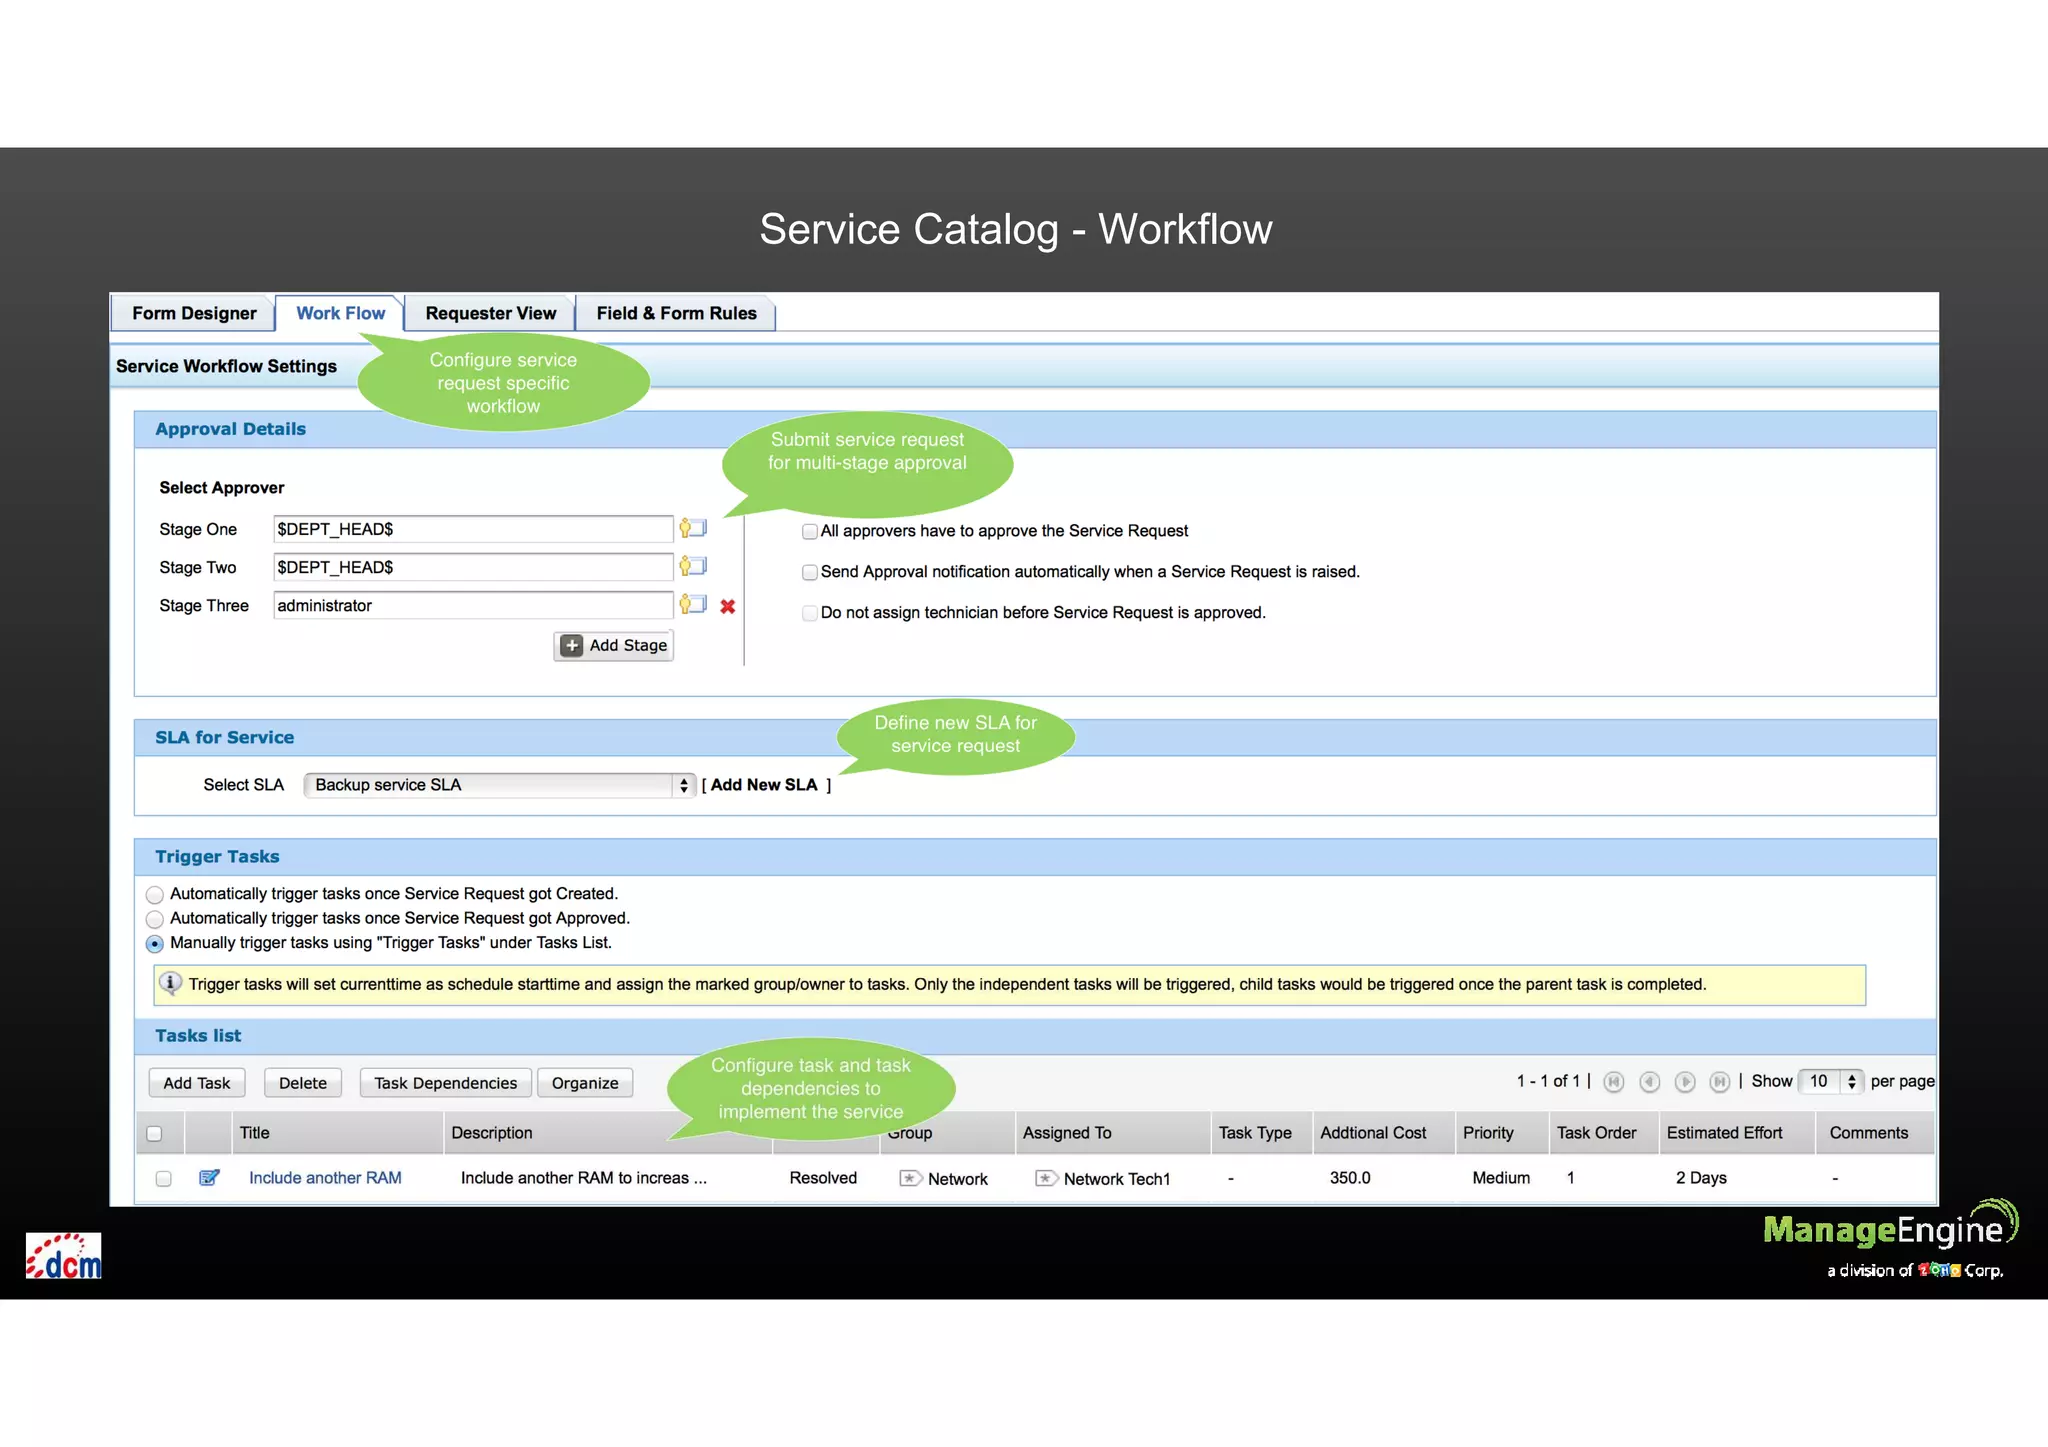Click the group icon beside Network
Image resolution: width=2048 pixels, height=1447 pixels.
point(910,1178)
